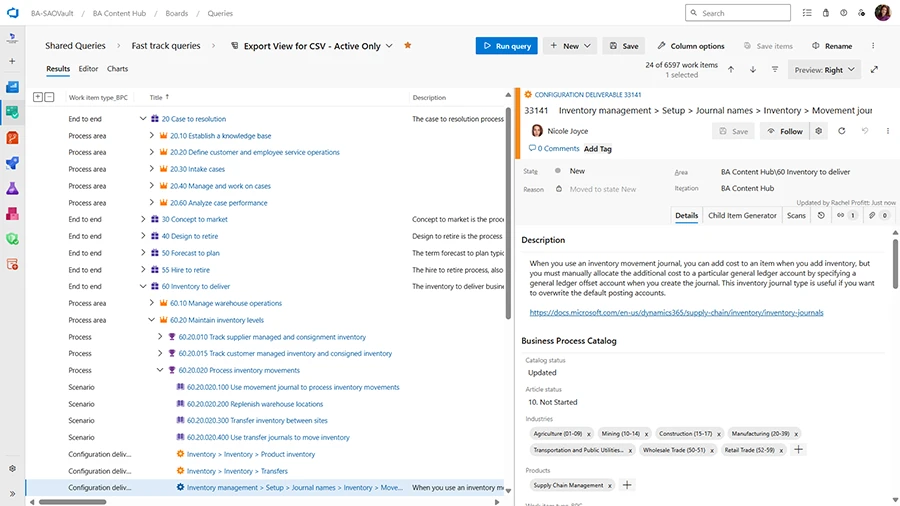This screenshot has height=506, width=900.
Task: Click the favorite star next to query name
Action: coord(407,46)
